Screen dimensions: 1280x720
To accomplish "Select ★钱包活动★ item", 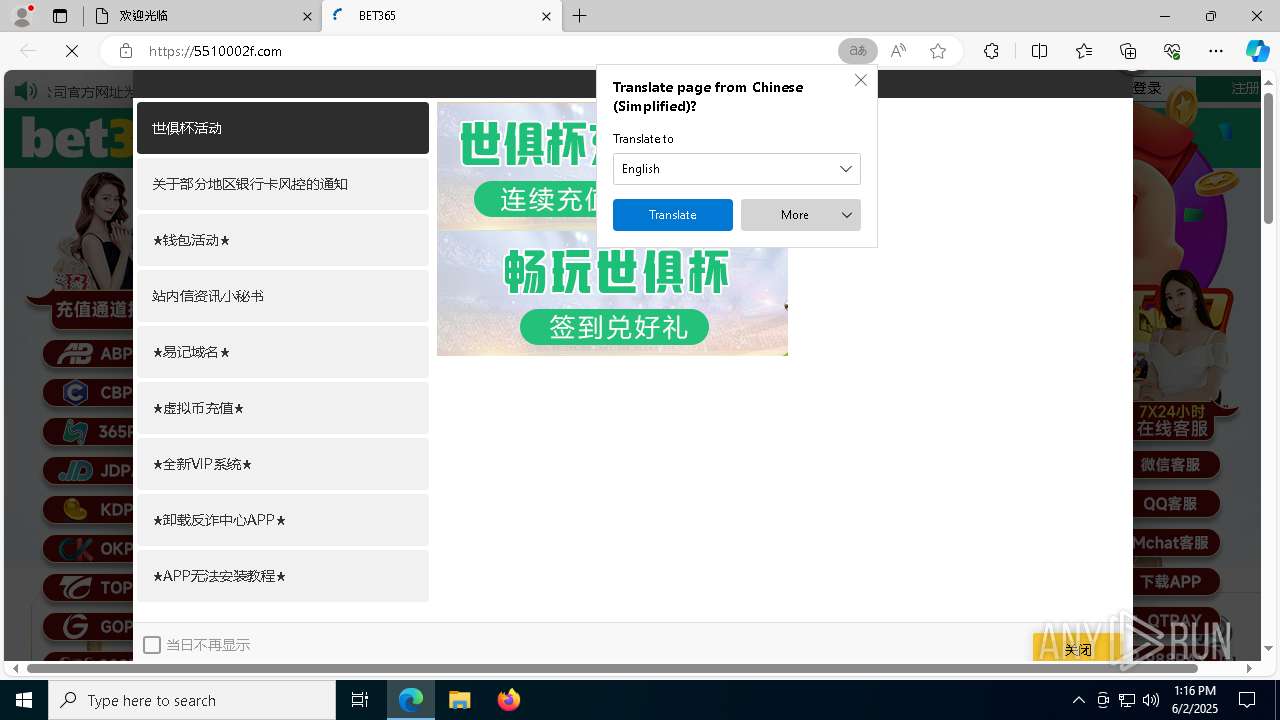I will [x=283, y=240].
